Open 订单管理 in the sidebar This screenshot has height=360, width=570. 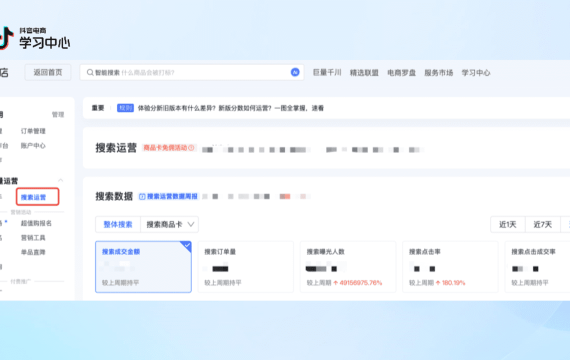click(33, 131)
